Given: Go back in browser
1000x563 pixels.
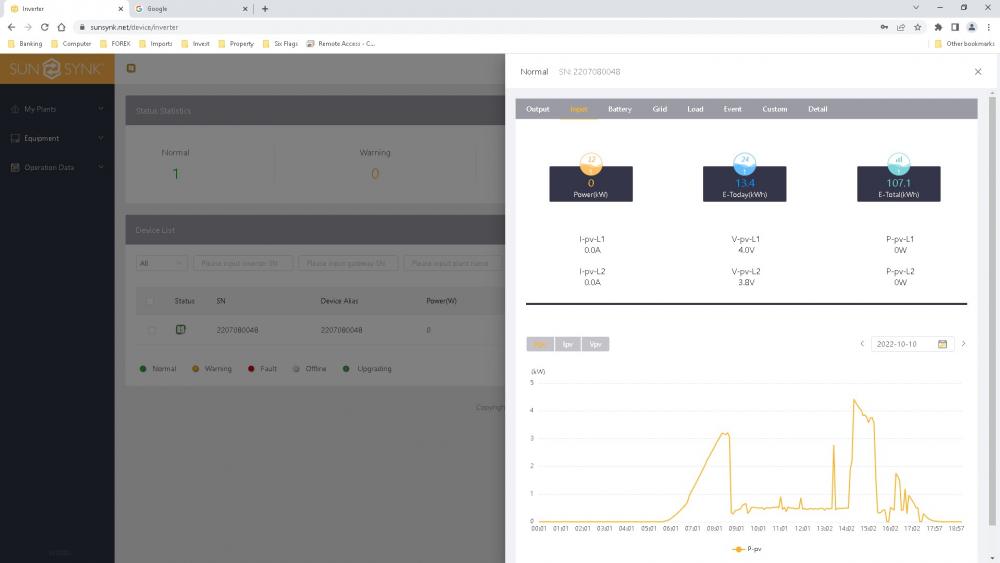Looking at the screenshot, I should (x=11, y=27).
